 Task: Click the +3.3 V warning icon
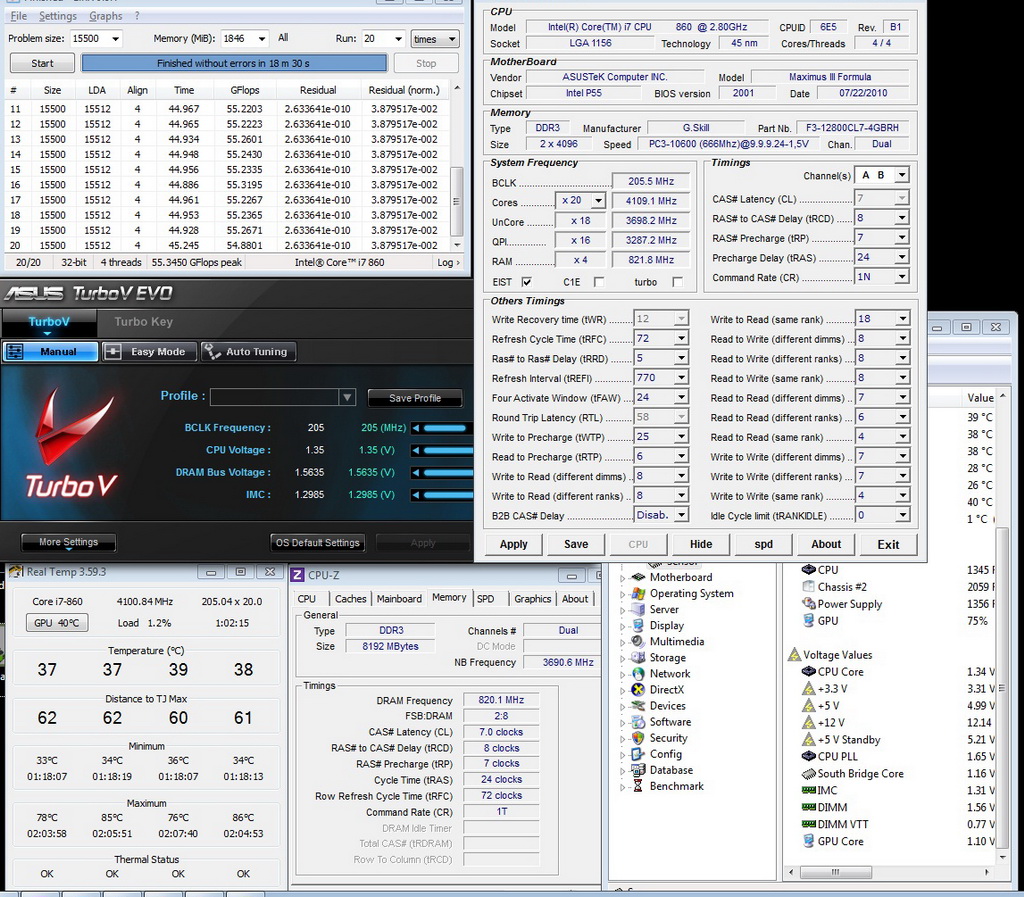(x=808, y=688)
